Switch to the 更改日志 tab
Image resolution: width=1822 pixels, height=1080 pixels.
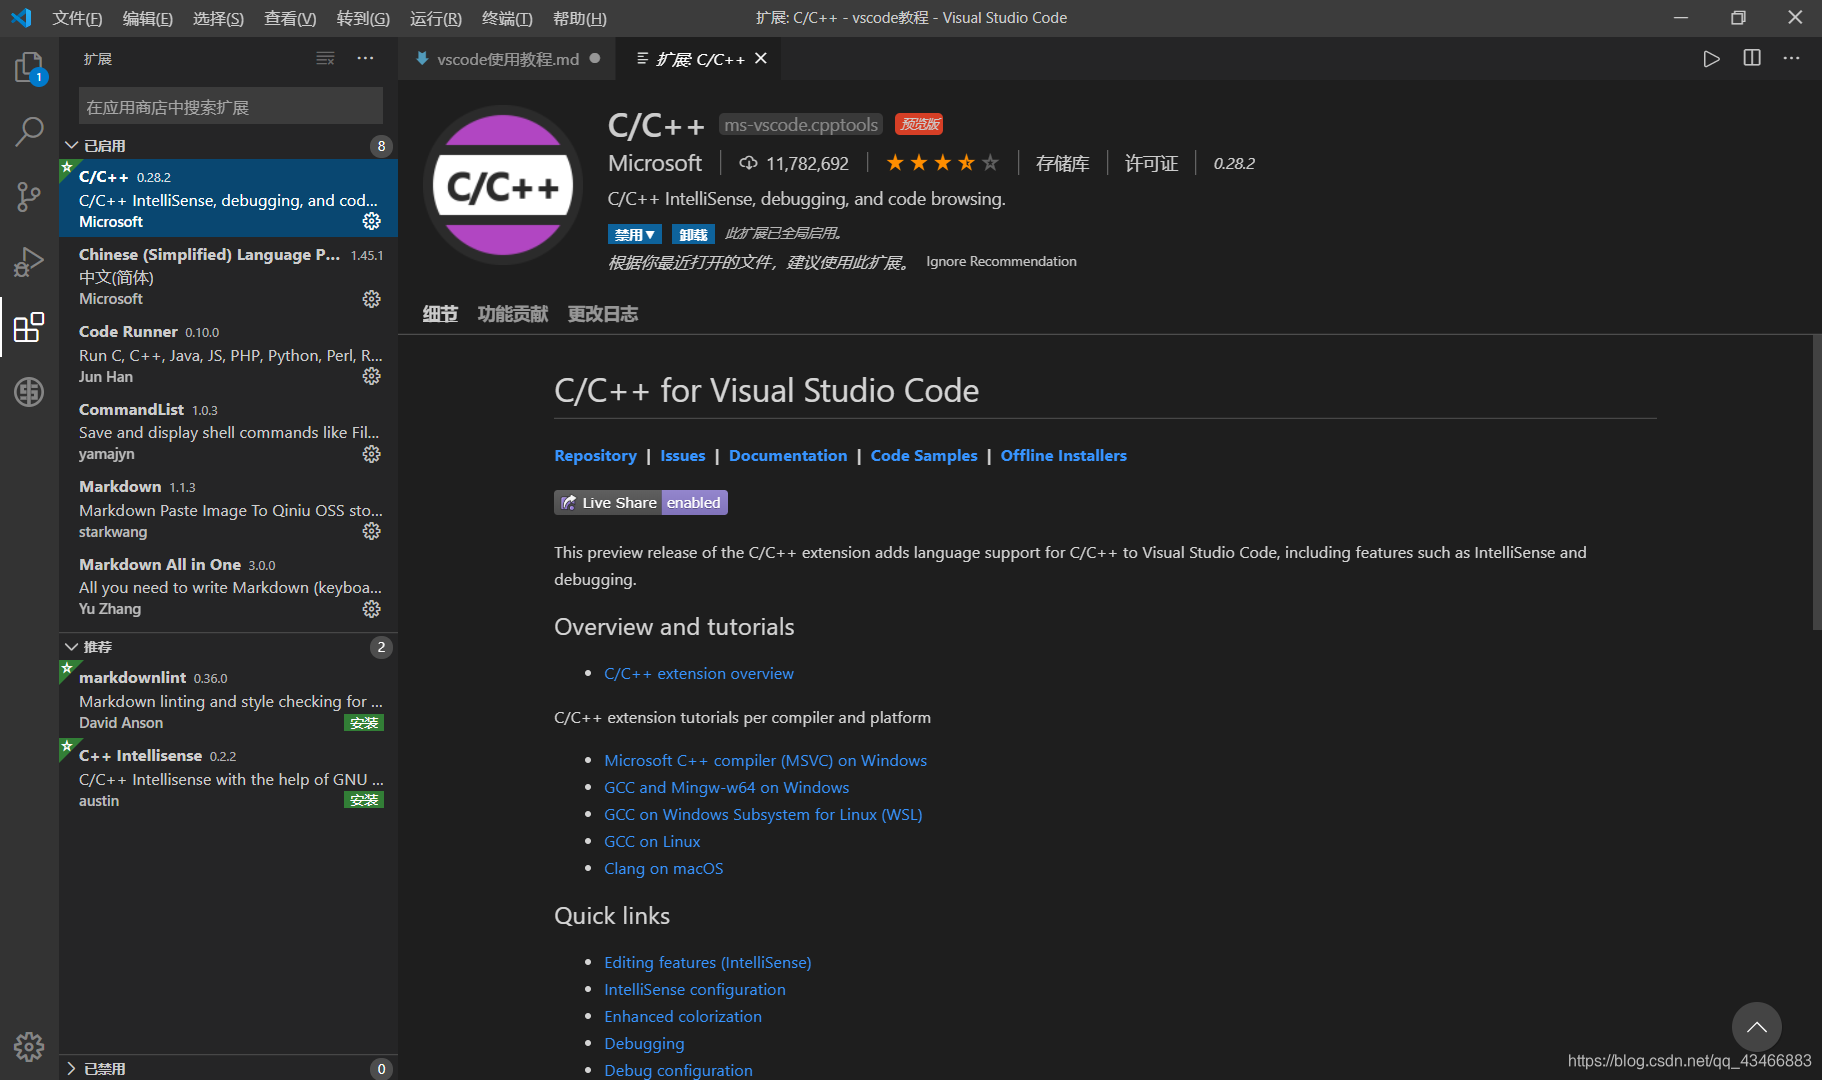pos(602,313)
